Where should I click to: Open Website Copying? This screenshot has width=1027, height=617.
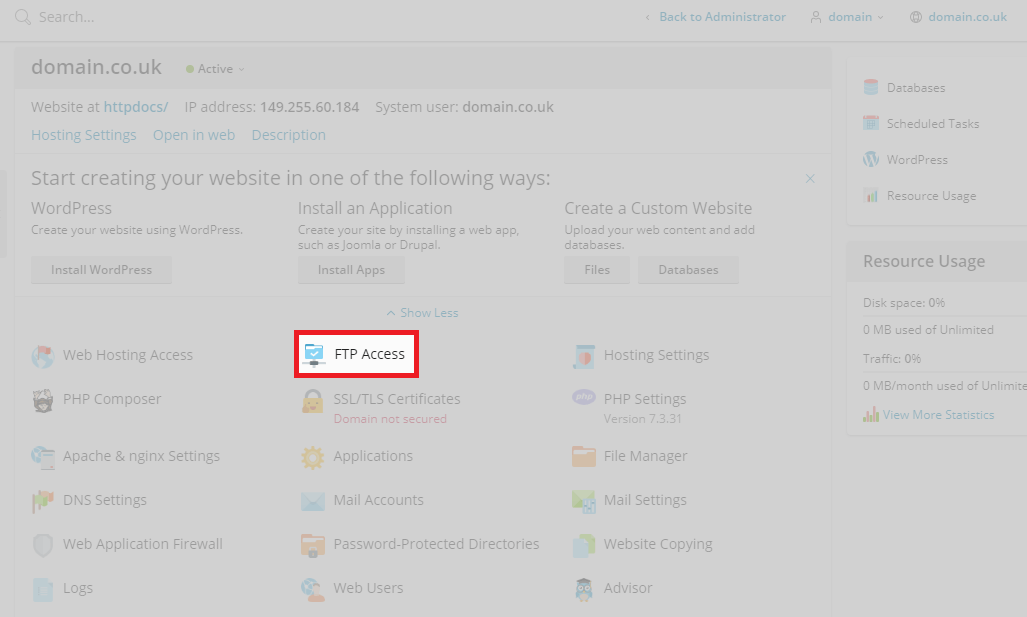coord(655,543)
